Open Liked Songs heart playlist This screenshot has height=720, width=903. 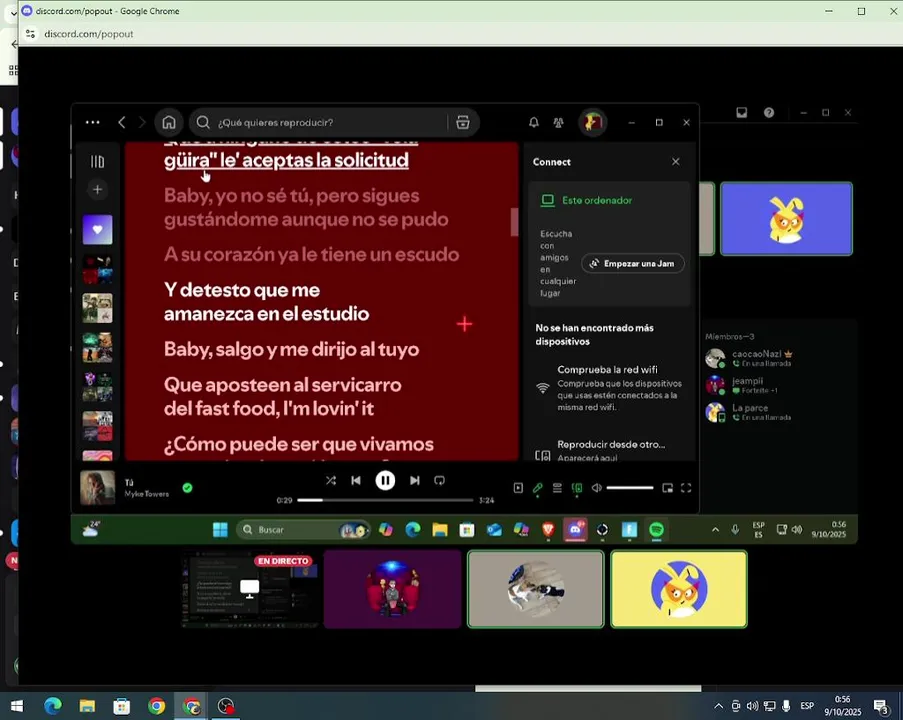97,229
